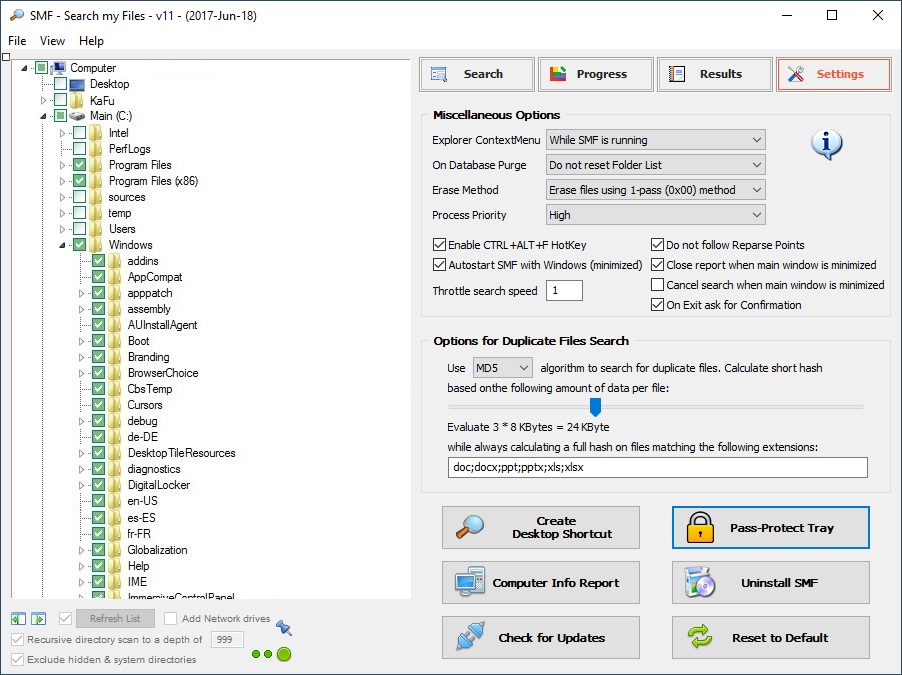
Task: Click the Uninstall SMF disc icon
Action: click(x=700, y=582)
